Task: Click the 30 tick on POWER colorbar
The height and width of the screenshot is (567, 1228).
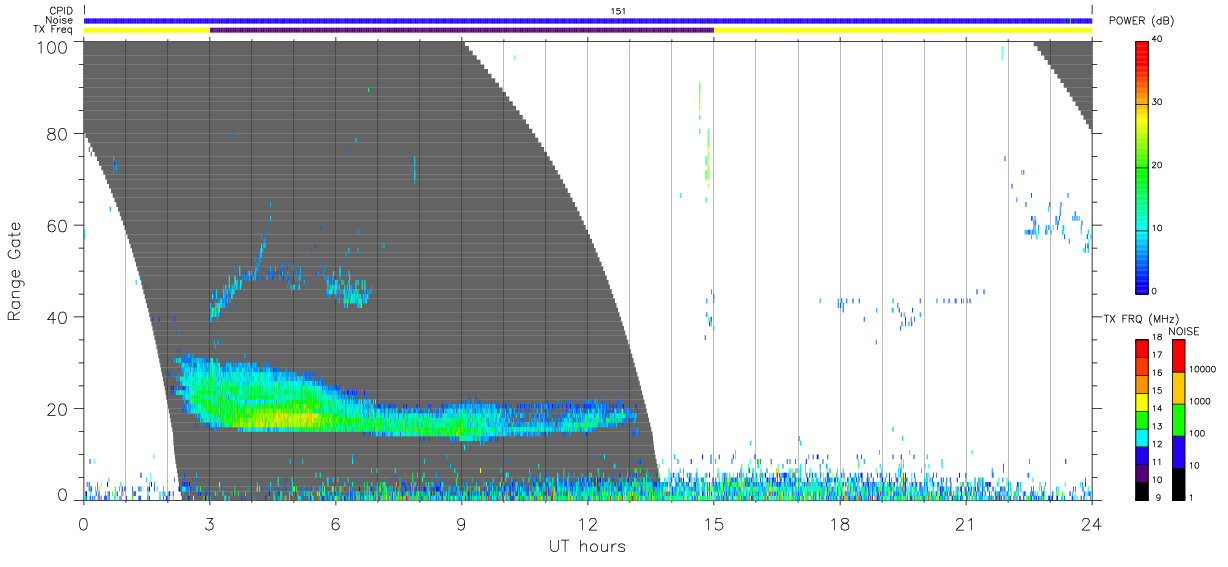Action: pyautogui.click(x=1159, y=102)
